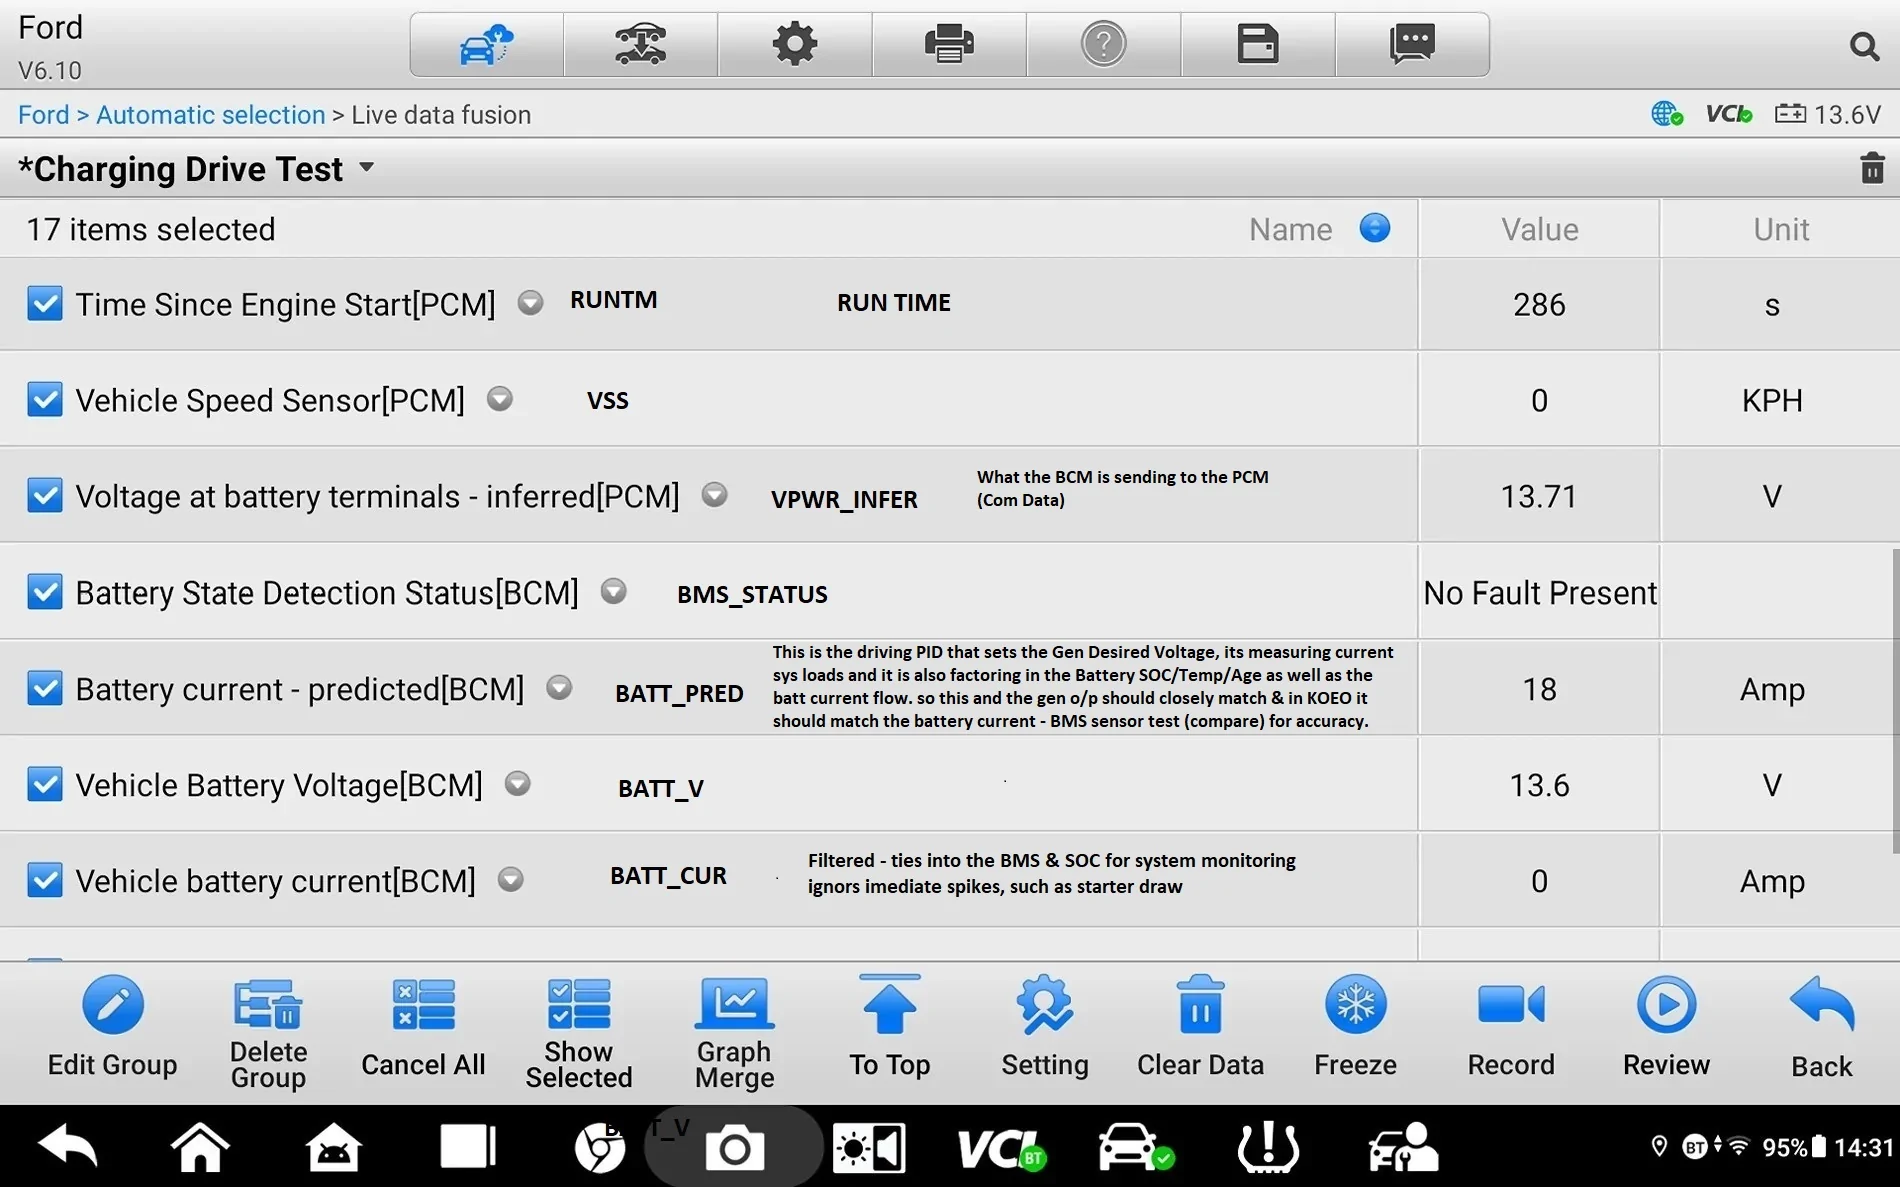Screen dimensions: 1900x1187
Task: Launch Chrome browser from navigation bar
Action: pyautogui.click(x=600, y=1147)
